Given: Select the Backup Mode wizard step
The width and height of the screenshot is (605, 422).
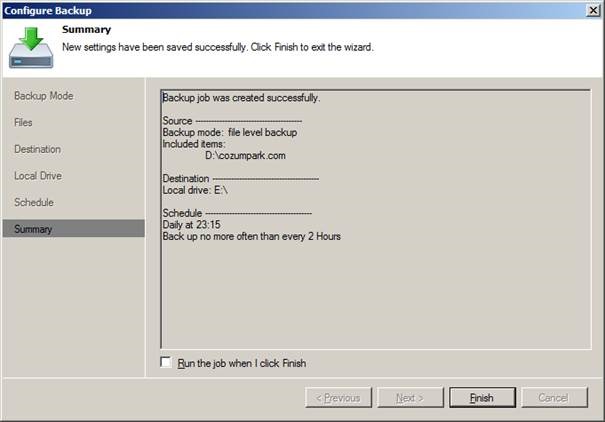Looking at the screenshot, I should point(44,96).
